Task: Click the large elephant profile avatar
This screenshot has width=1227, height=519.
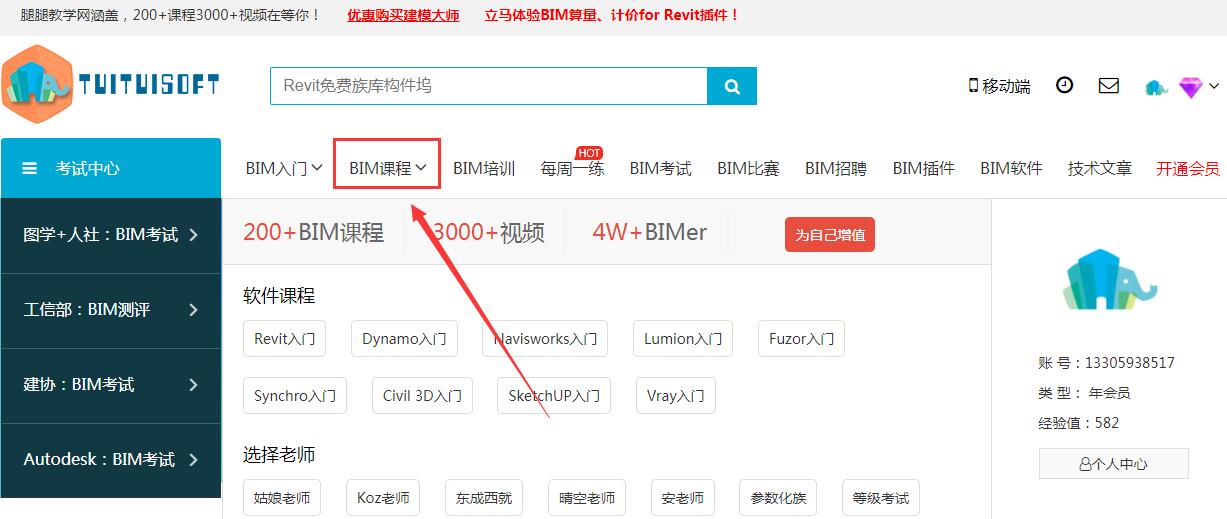Action: [1110, 279]
